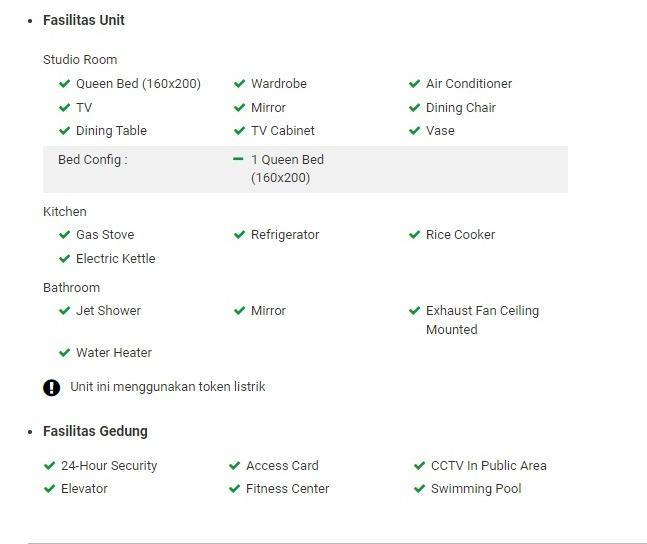This screenshot has height=544, width=647.
Task: Click the checkmark beside Swimming Pool
Action: click(420, 489)
